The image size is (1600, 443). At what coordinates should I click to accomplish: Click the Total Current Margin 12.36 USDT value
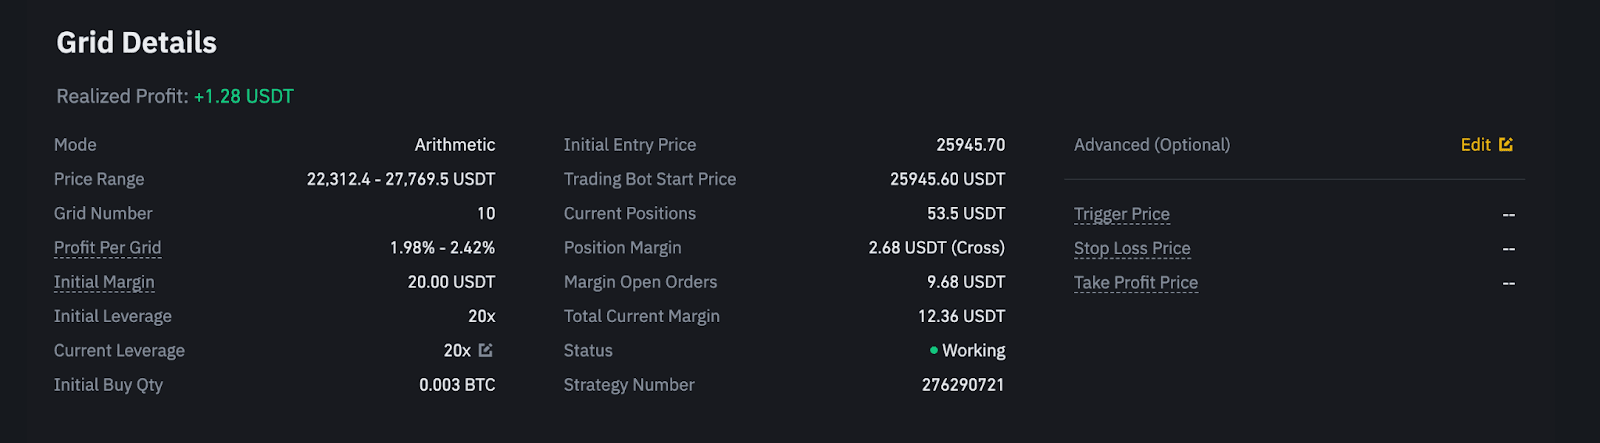click(x=962, y=316)
